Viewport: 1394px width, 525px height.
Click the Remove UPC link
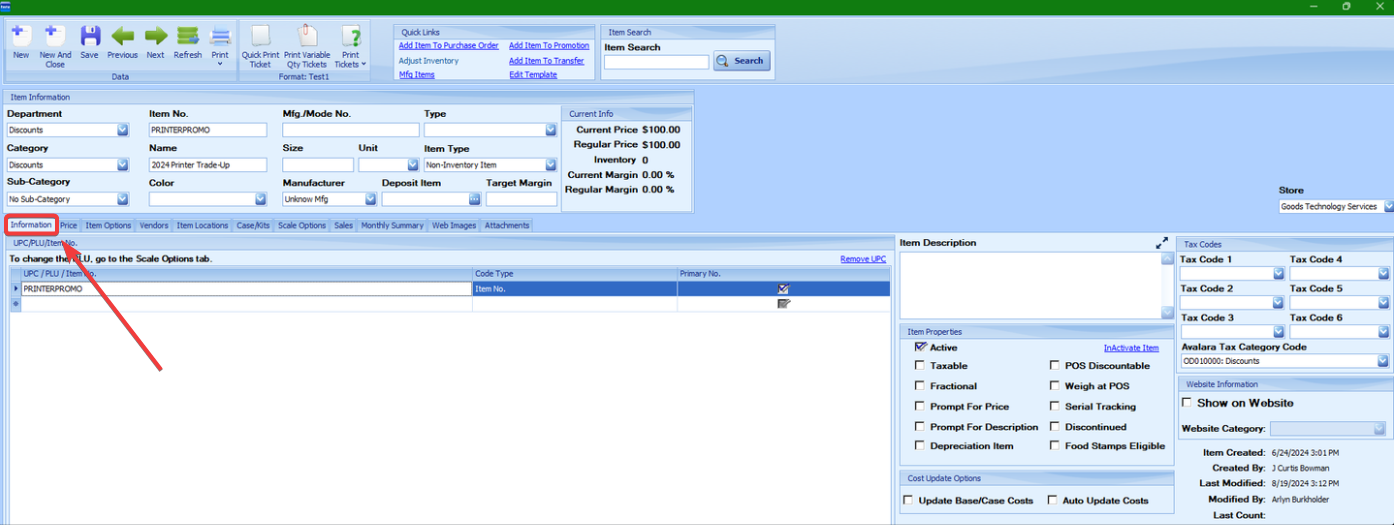coord(862,259)
